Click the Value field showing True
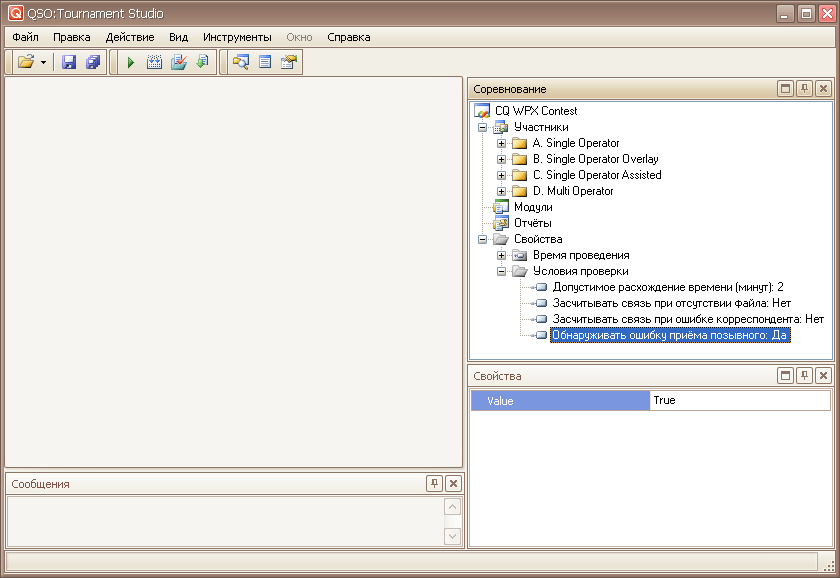This screenshot has width=840, height=578. pyautogui.click(x=739, y=400)
